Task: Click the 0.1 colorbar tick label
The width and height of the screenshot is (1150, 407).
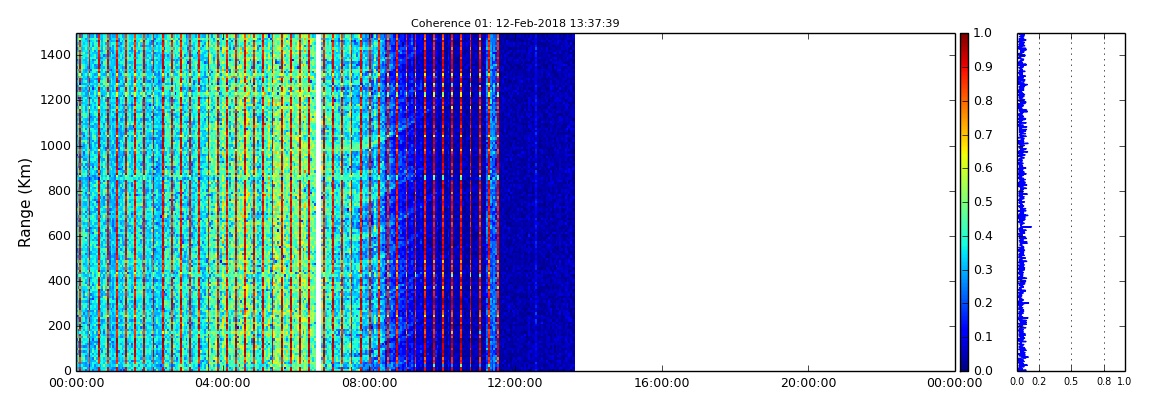Action: [x=981, y=337]
